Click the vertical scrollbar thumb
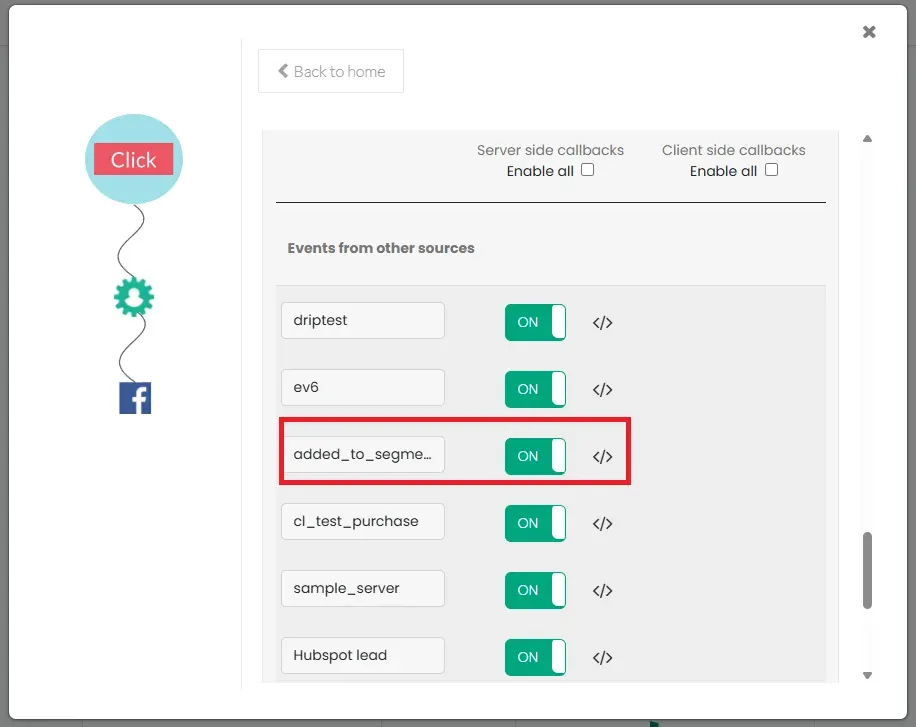Image resolution: width=916 pixels, height=727 pixels. click(x=868, y=570)
